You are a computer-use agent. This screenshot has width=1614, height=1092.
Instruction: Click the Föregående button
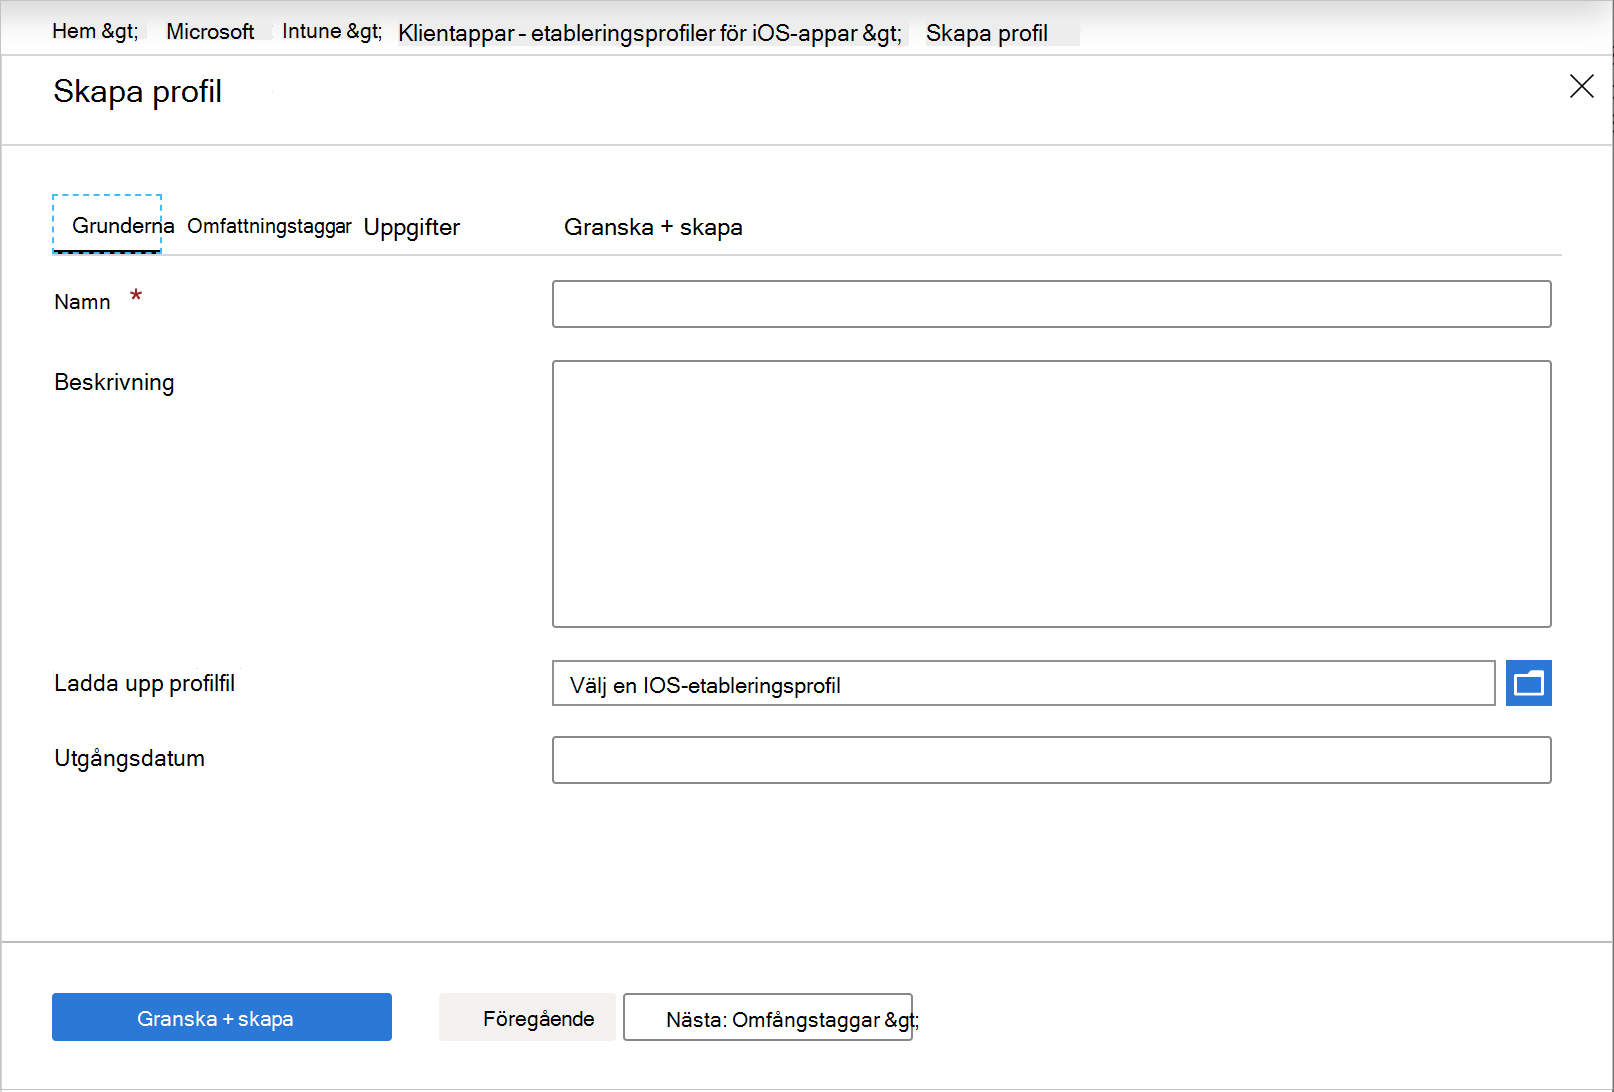click(527, 1017)
